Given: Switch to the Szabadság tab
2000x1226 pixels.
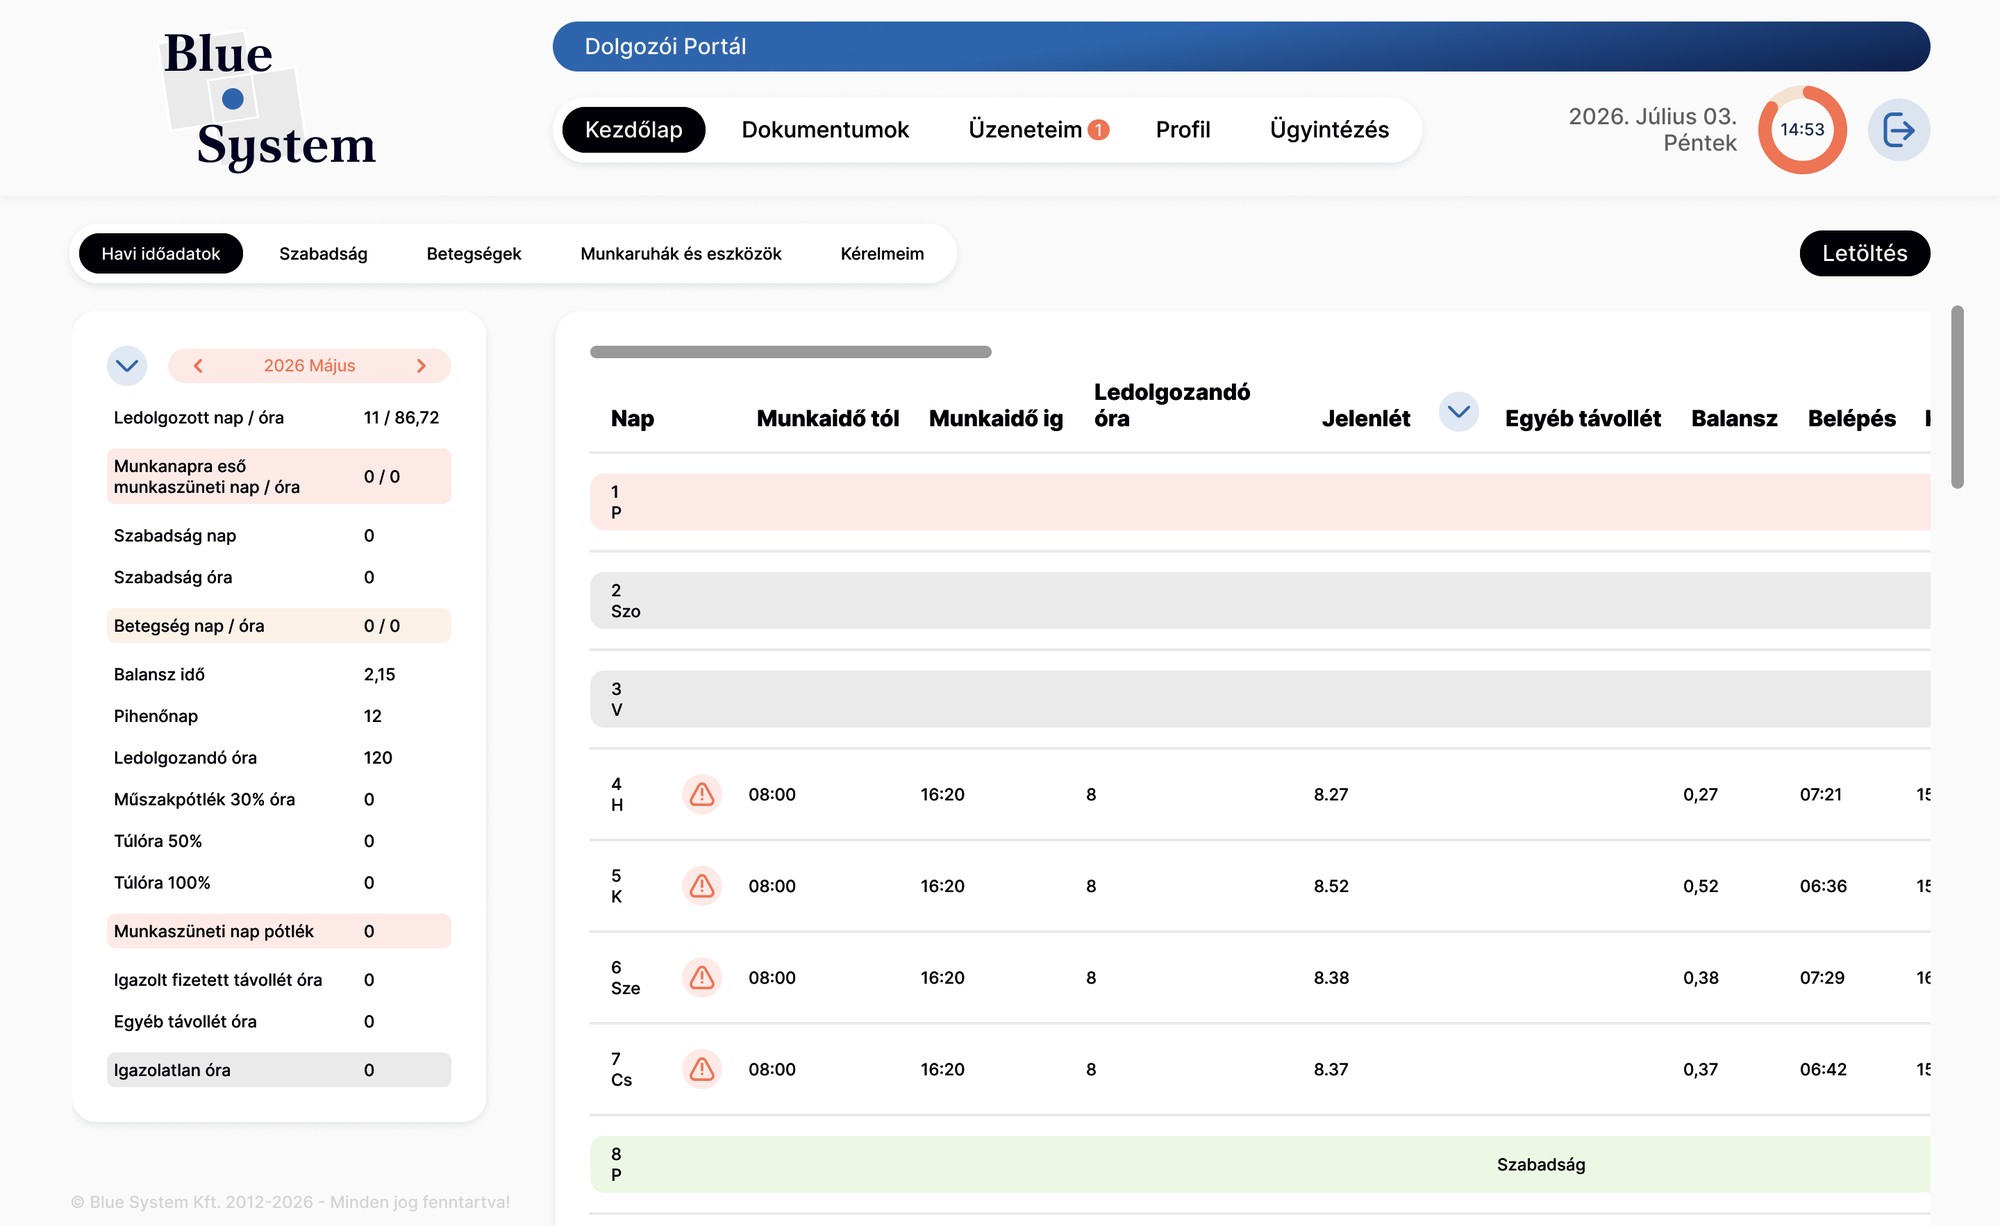Looking at the screenshot, I should pos(323,254).
